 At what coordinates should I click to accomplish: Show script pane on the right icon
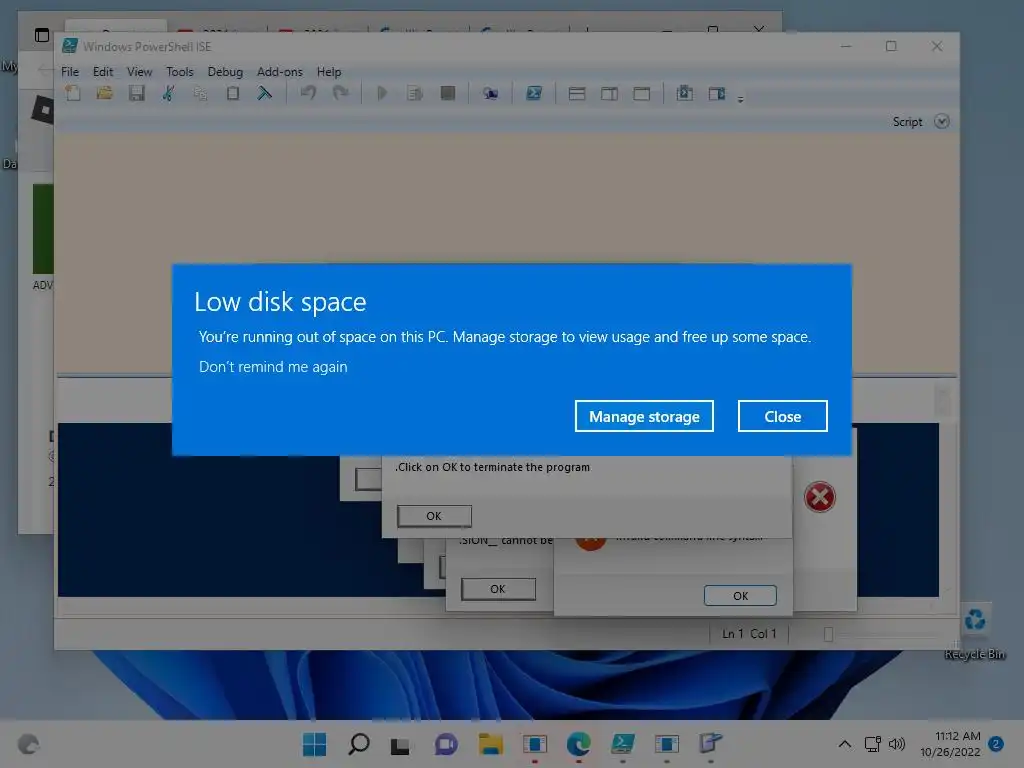point(609,93)
